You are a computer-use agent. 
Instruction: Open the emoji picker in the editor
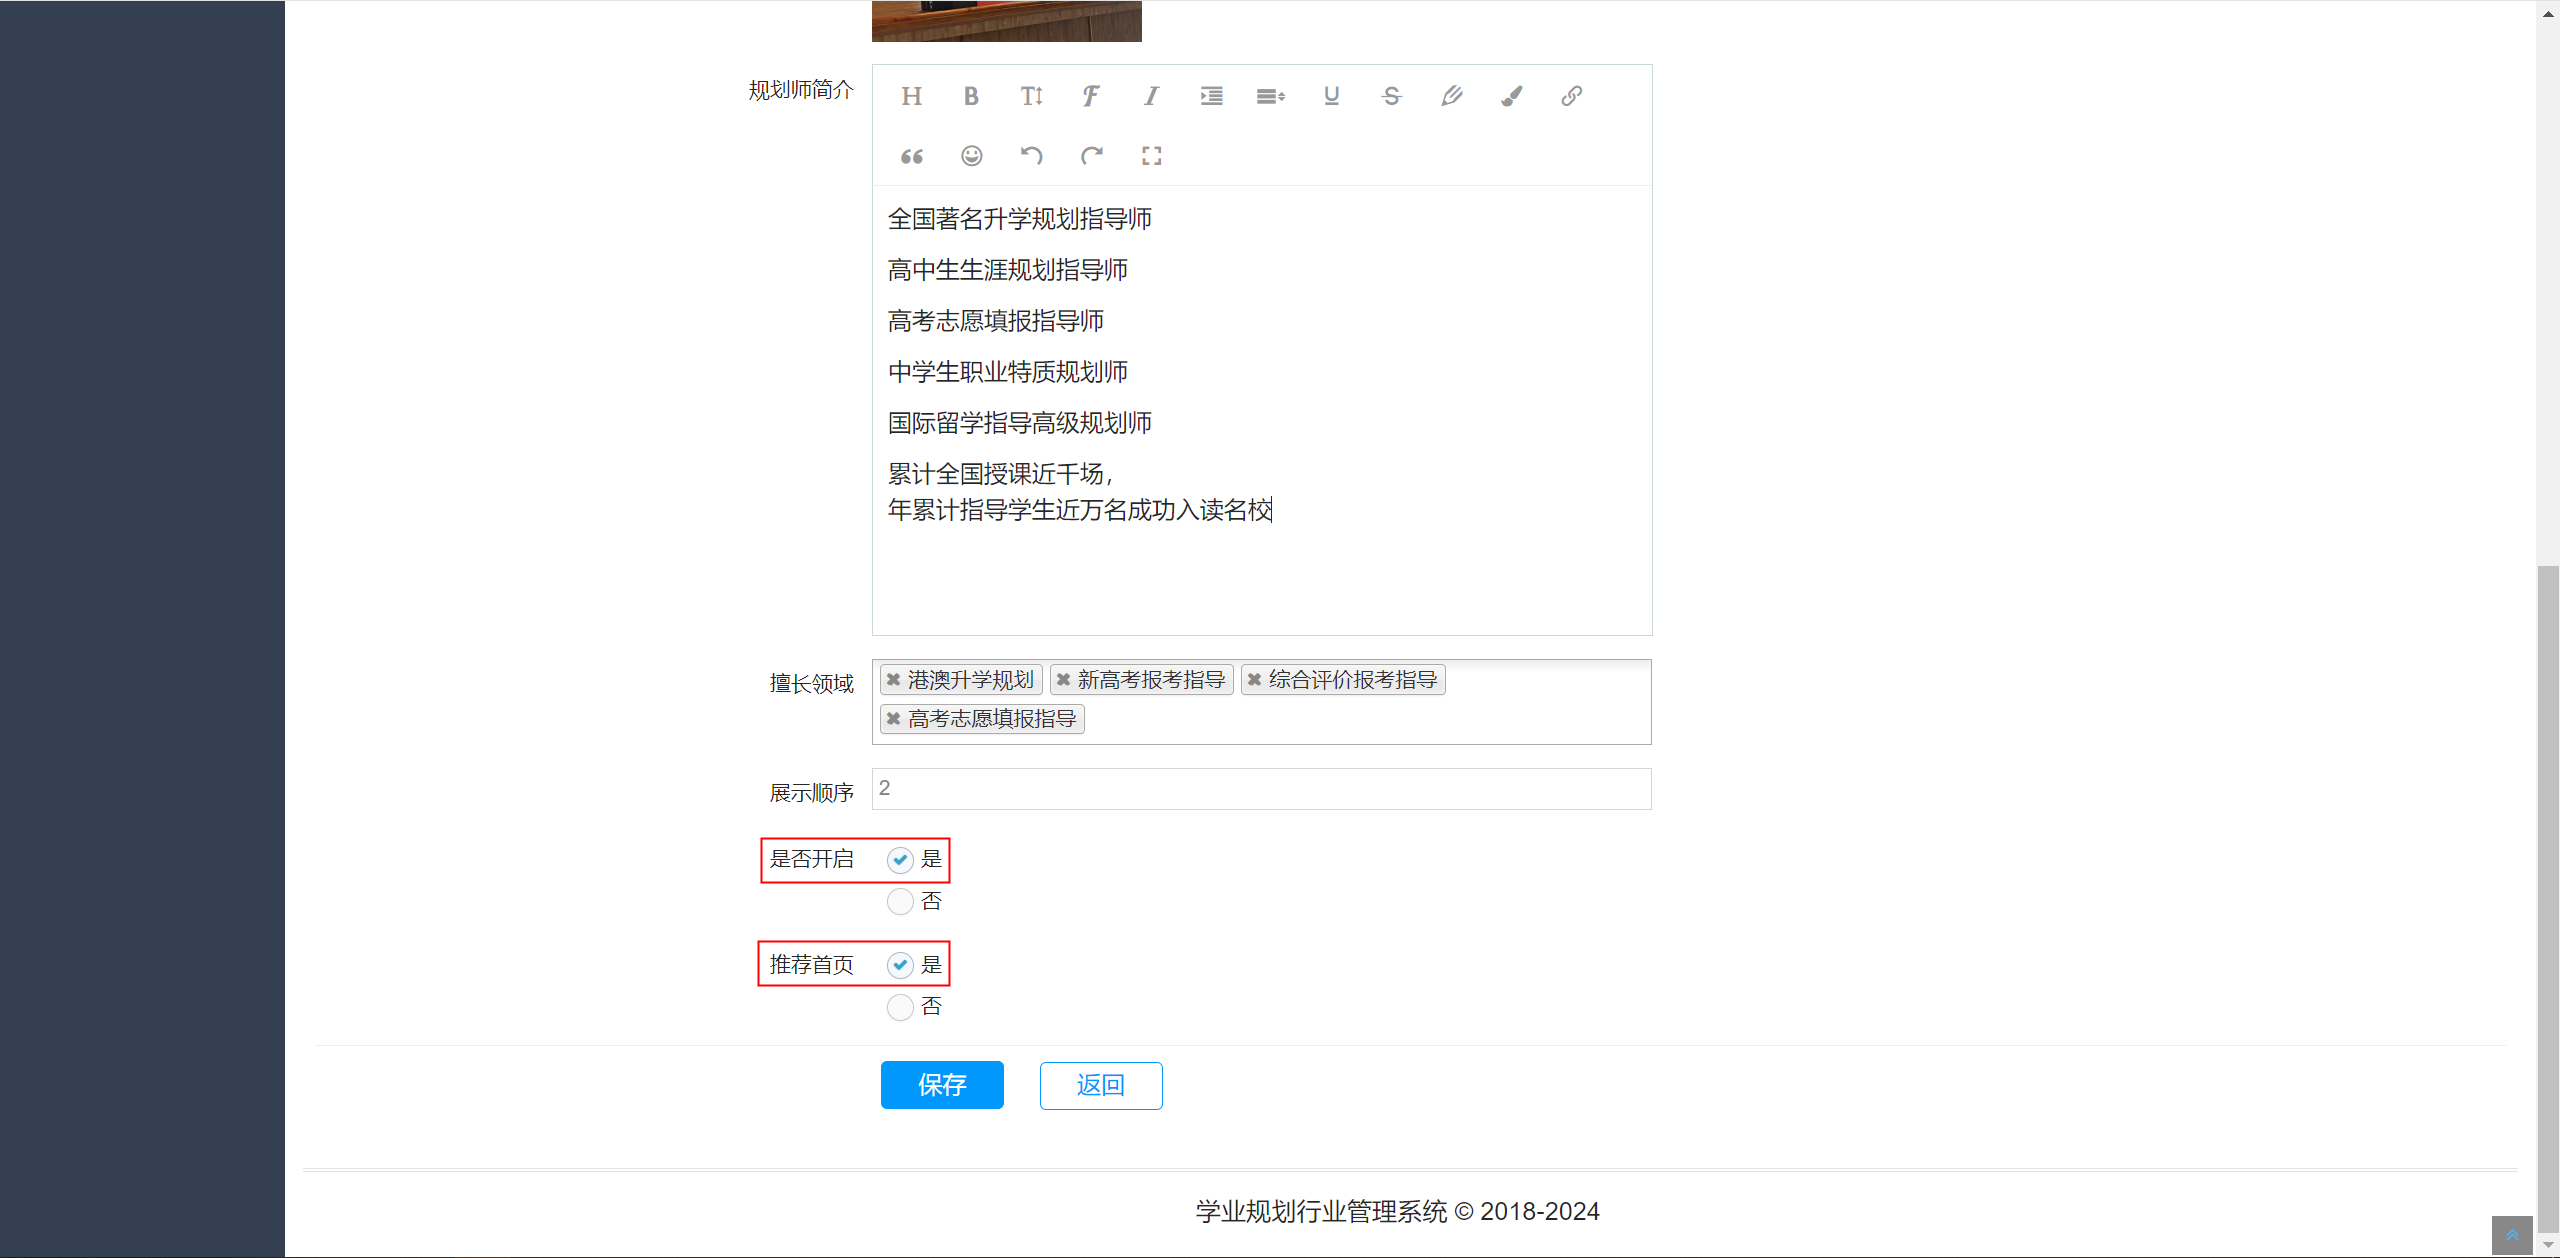pos(970,155)
